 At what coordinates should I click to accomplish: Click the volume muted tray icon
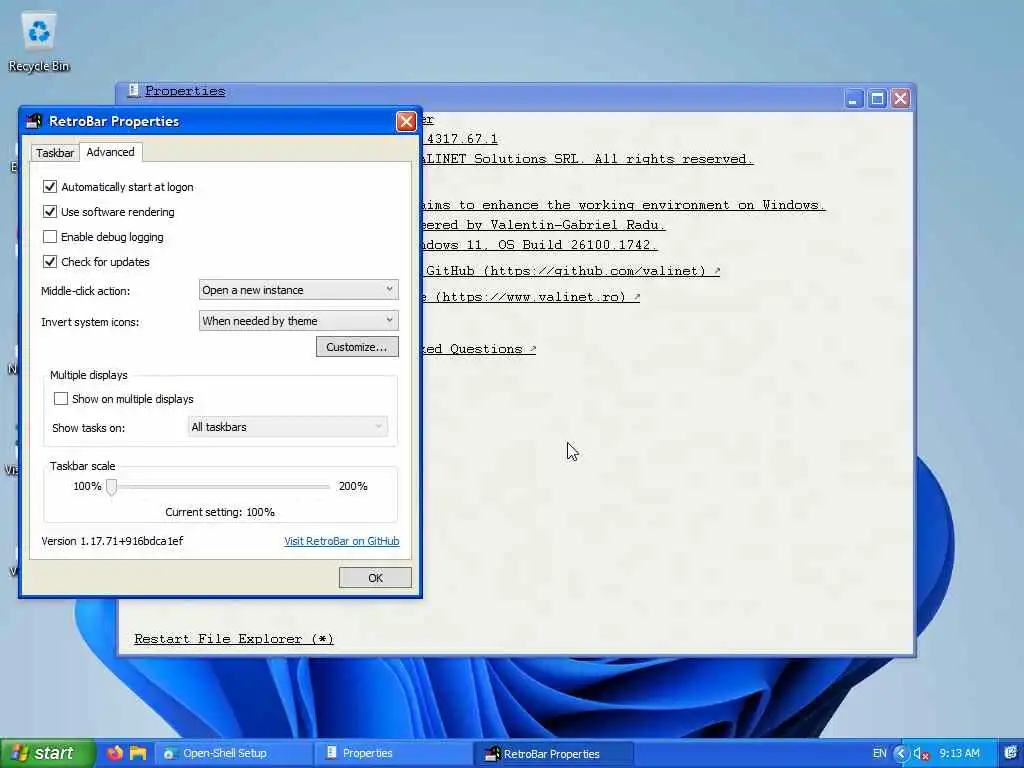pos(921,754)
